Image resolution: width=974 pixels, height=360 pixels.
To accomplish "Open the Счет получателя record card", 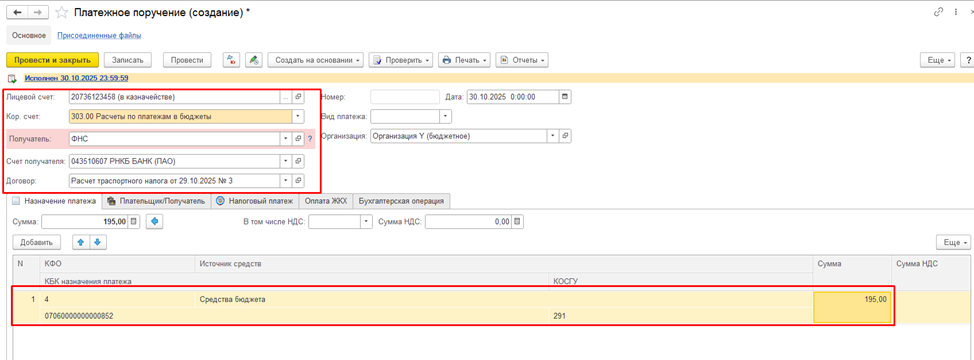I will point(298,161).
